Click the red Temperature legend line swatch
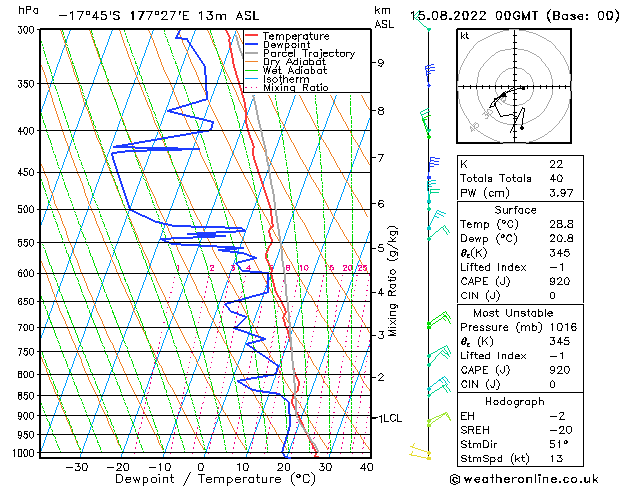The image size is (629, 486). (x=251, y=36)
